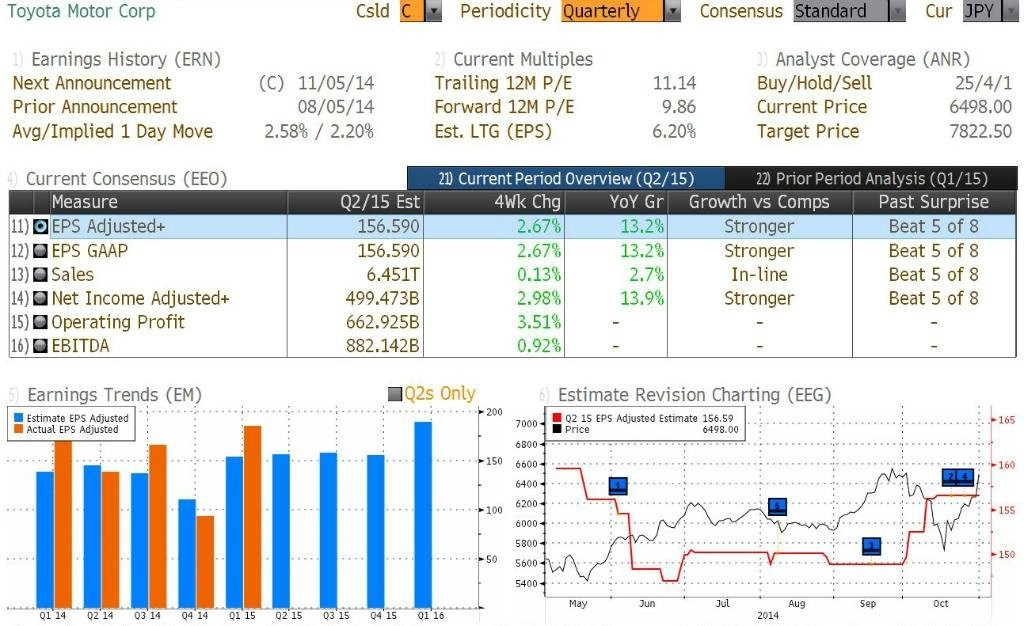This screenshot has width=1024, height=626.
Task: Click the Sales estimate 6.451T
Action: [392, 275]
